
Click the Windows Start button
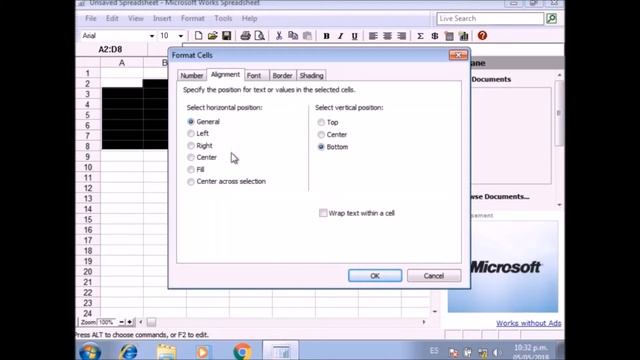[x=90, y=351]
